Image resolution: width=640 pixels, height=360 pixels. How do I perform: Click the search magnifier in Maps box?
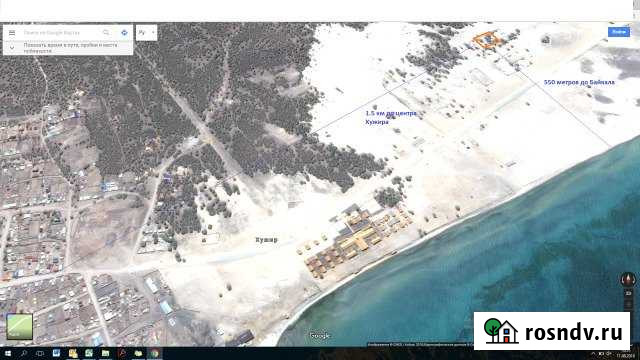[x=106, y=33]
